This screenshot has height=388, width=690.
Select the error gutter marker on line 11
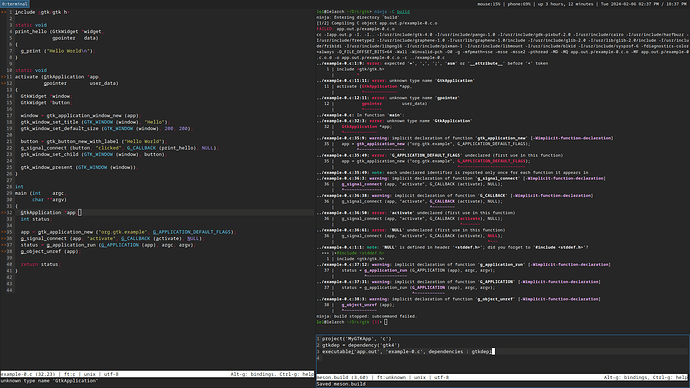pyautogui.click(x=4, y=77)
